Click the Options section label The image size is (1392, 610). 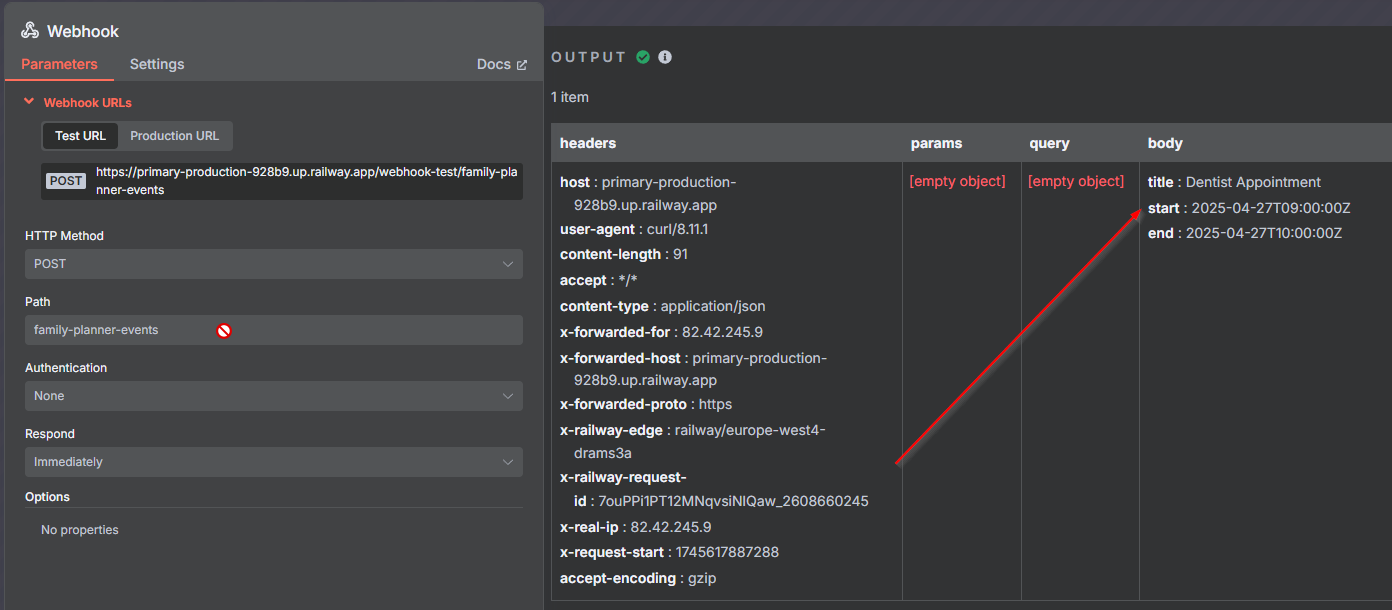coord(47,497)
